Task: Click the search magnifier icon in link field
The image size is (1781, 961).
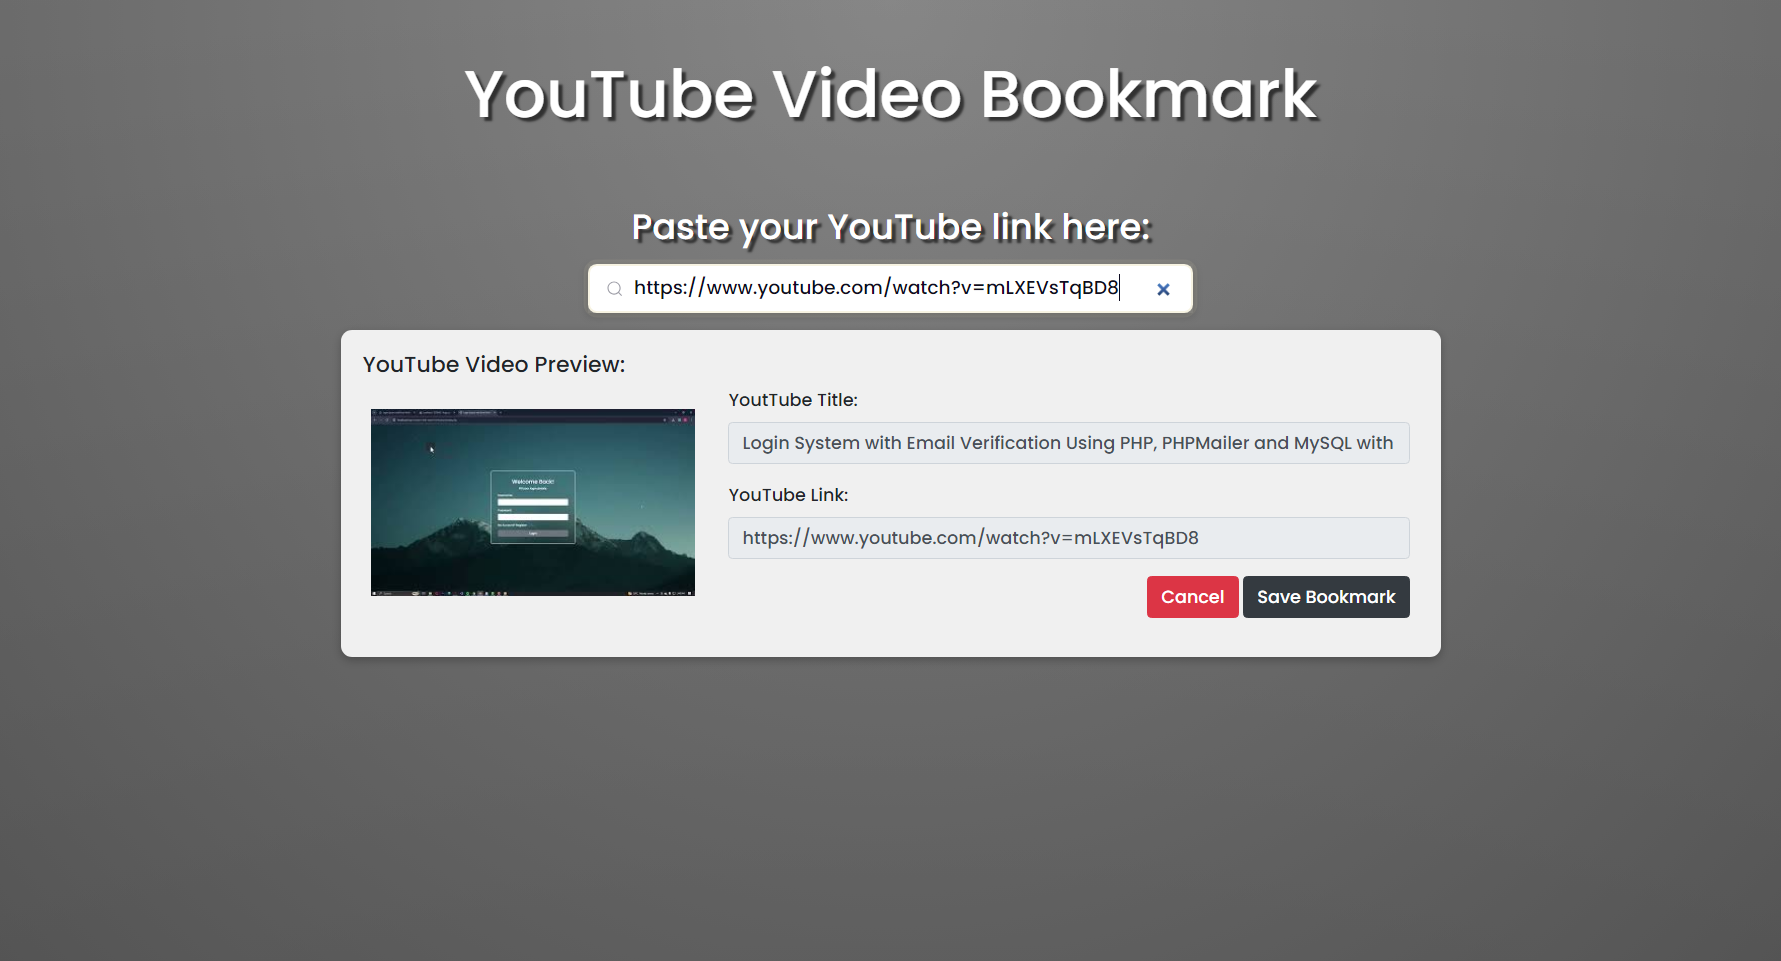Action: pos(614,289)
